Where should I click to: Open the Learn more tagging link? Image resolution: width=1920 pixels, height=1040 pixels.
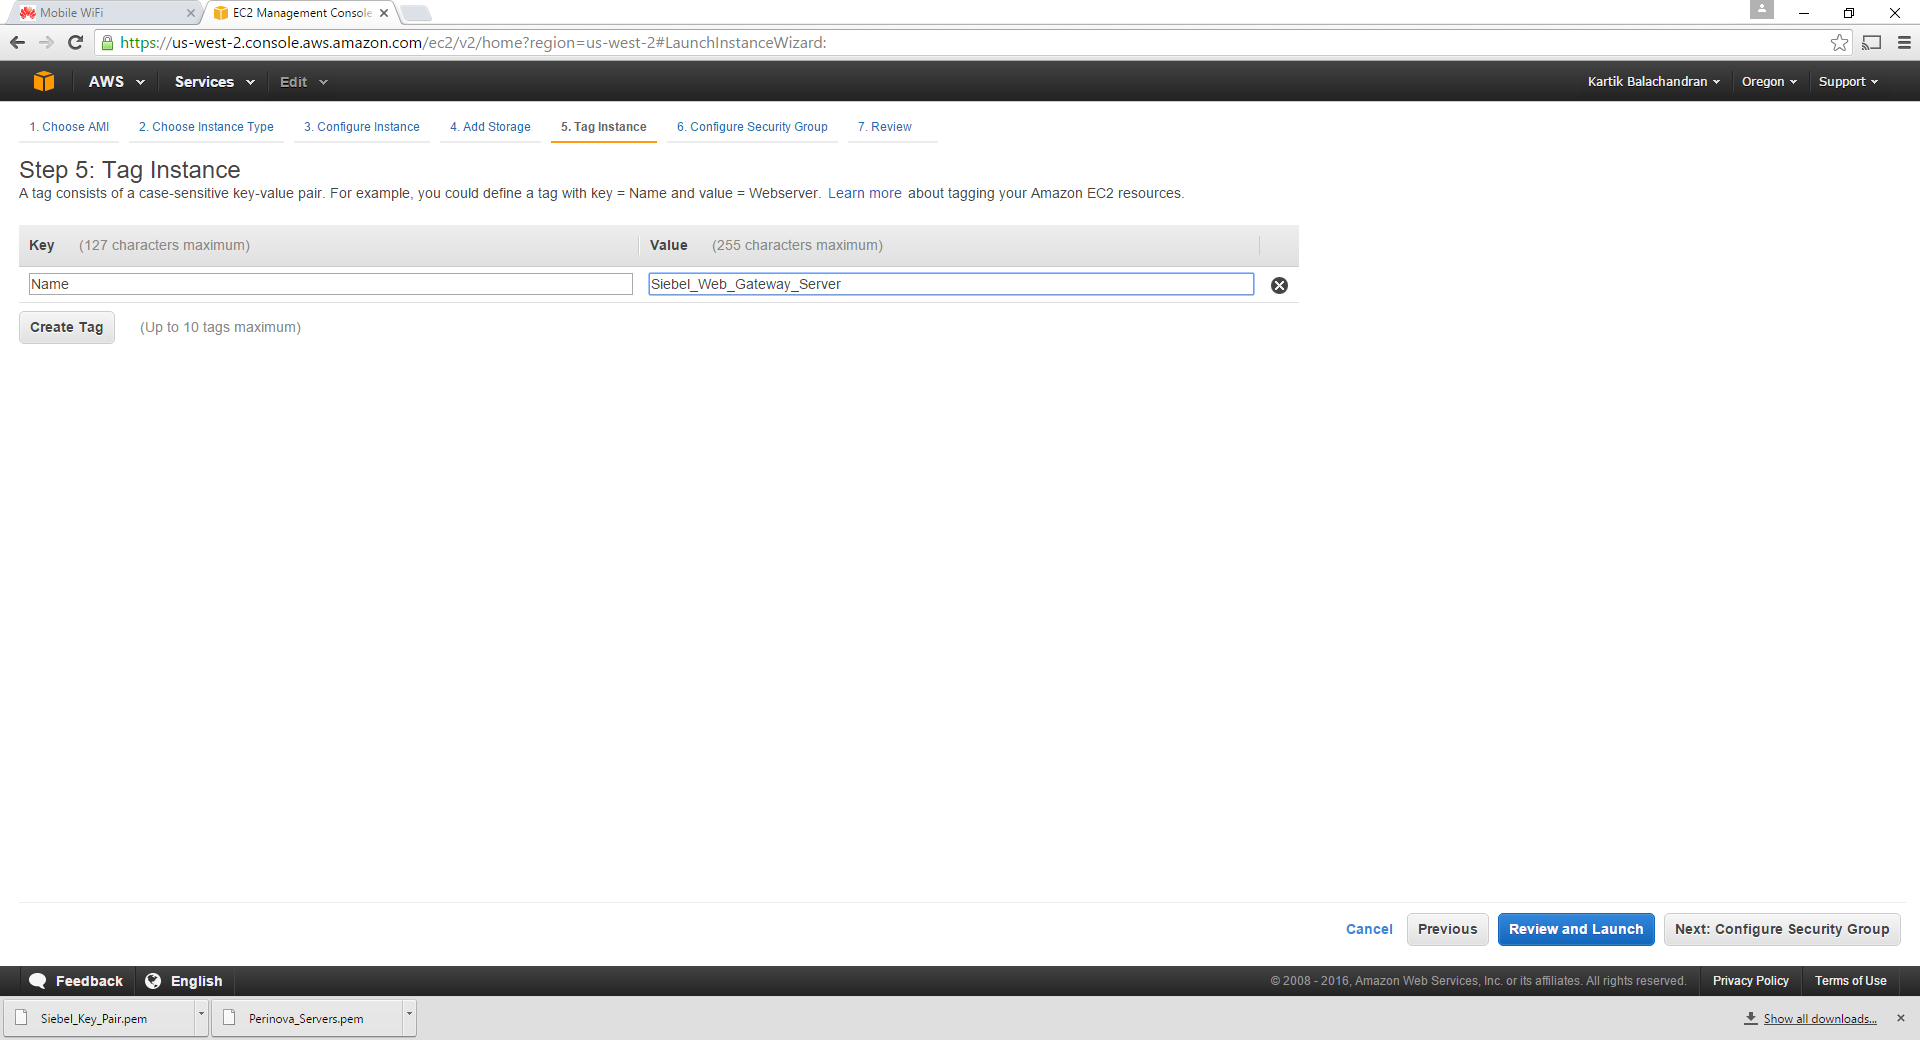864,194
